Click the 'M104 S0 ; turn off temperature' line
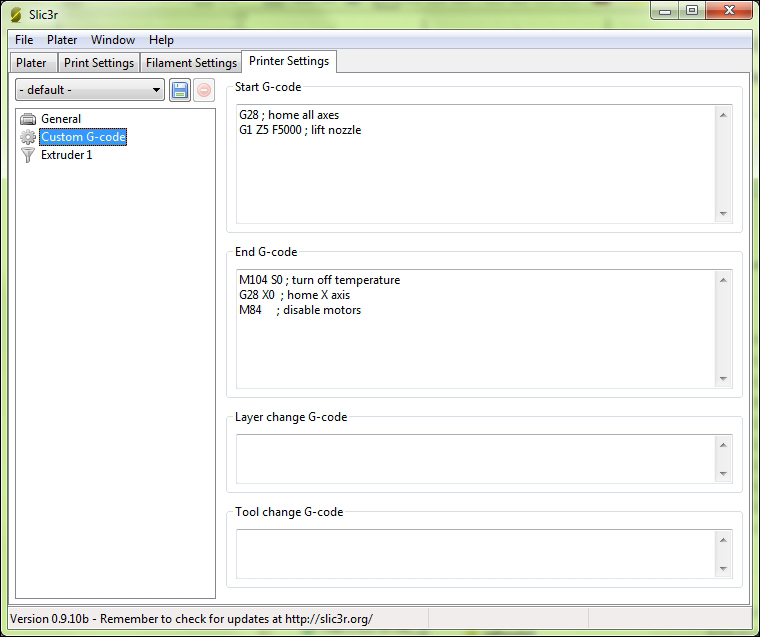 319,280
